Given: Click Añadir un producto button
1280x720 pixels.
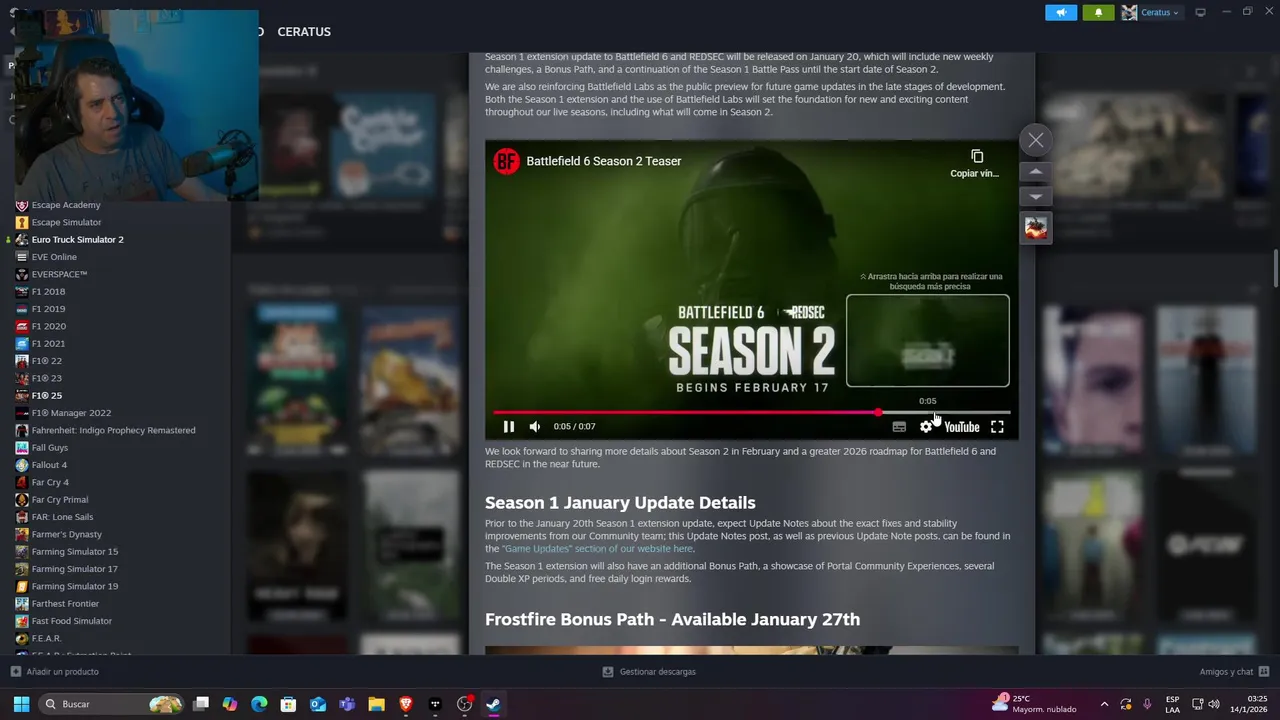Looking at the screenshot, I should click(55, 672).
